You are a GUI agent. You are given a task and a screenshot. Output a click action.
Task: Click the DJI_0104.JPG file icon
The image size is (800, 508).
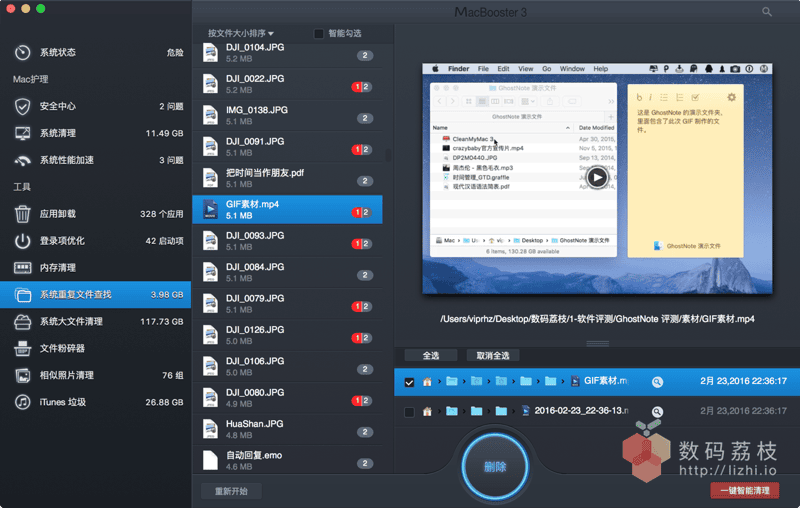pos(210,53)
